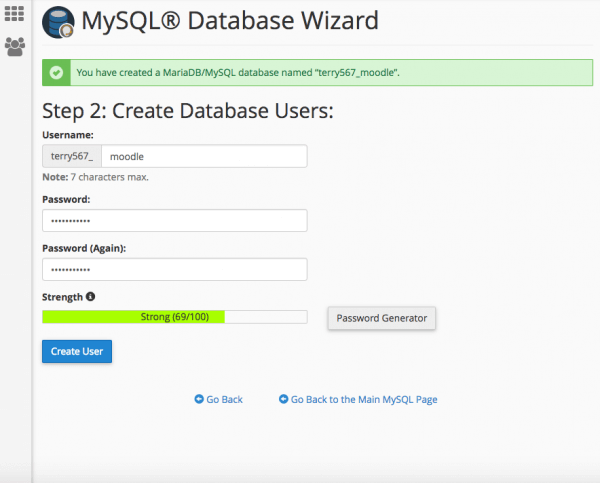This screenshot has width=600, height=483.
Task: Click the Password (Again) label
Action: coord(84,248)
